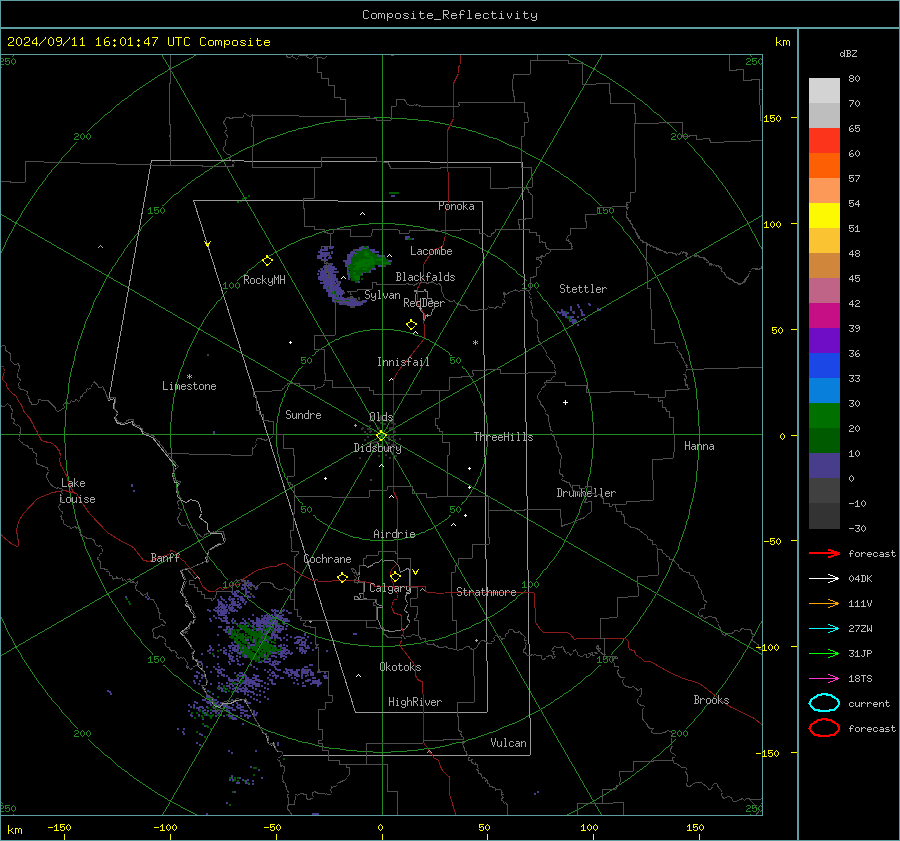Click the green echo cell near Lacombe

coord(364,263)
